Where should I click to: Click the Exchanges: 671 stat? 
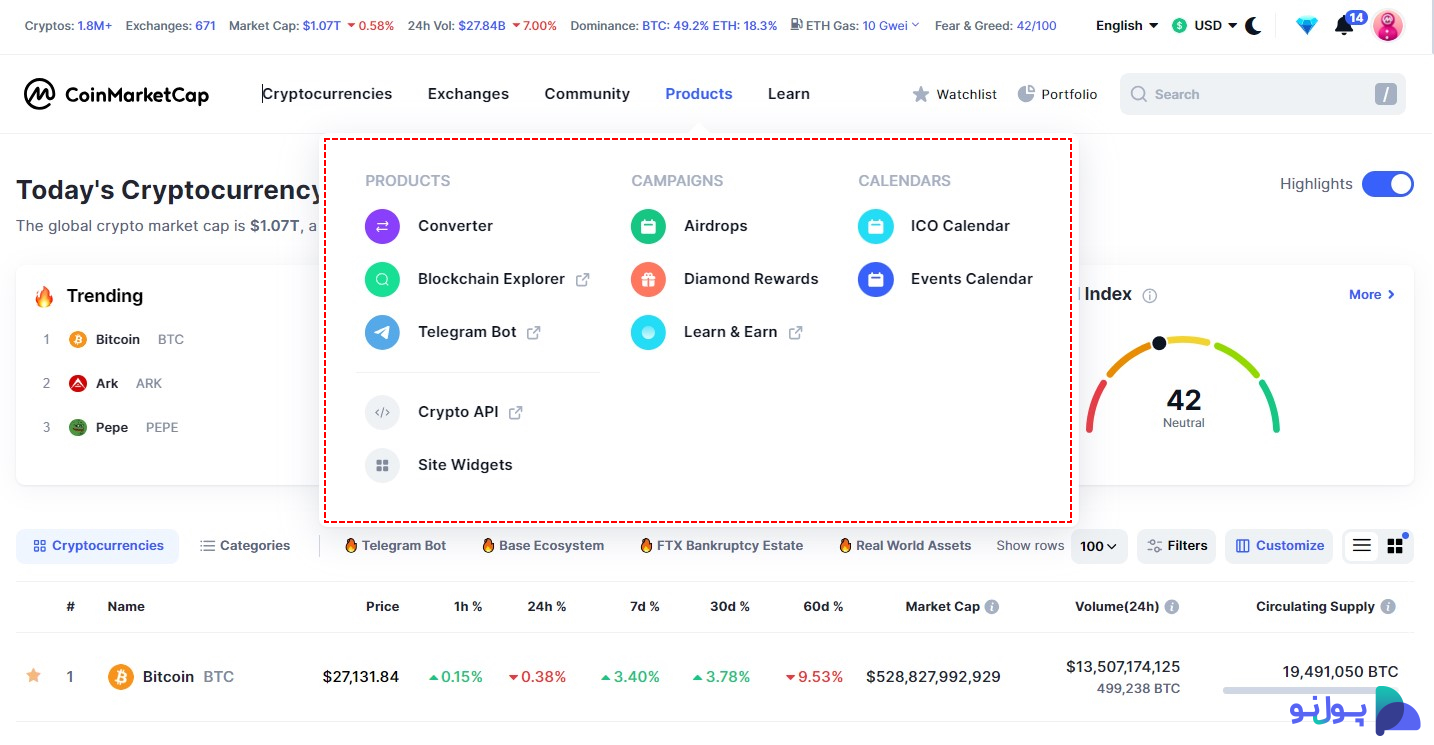(170, 25)
